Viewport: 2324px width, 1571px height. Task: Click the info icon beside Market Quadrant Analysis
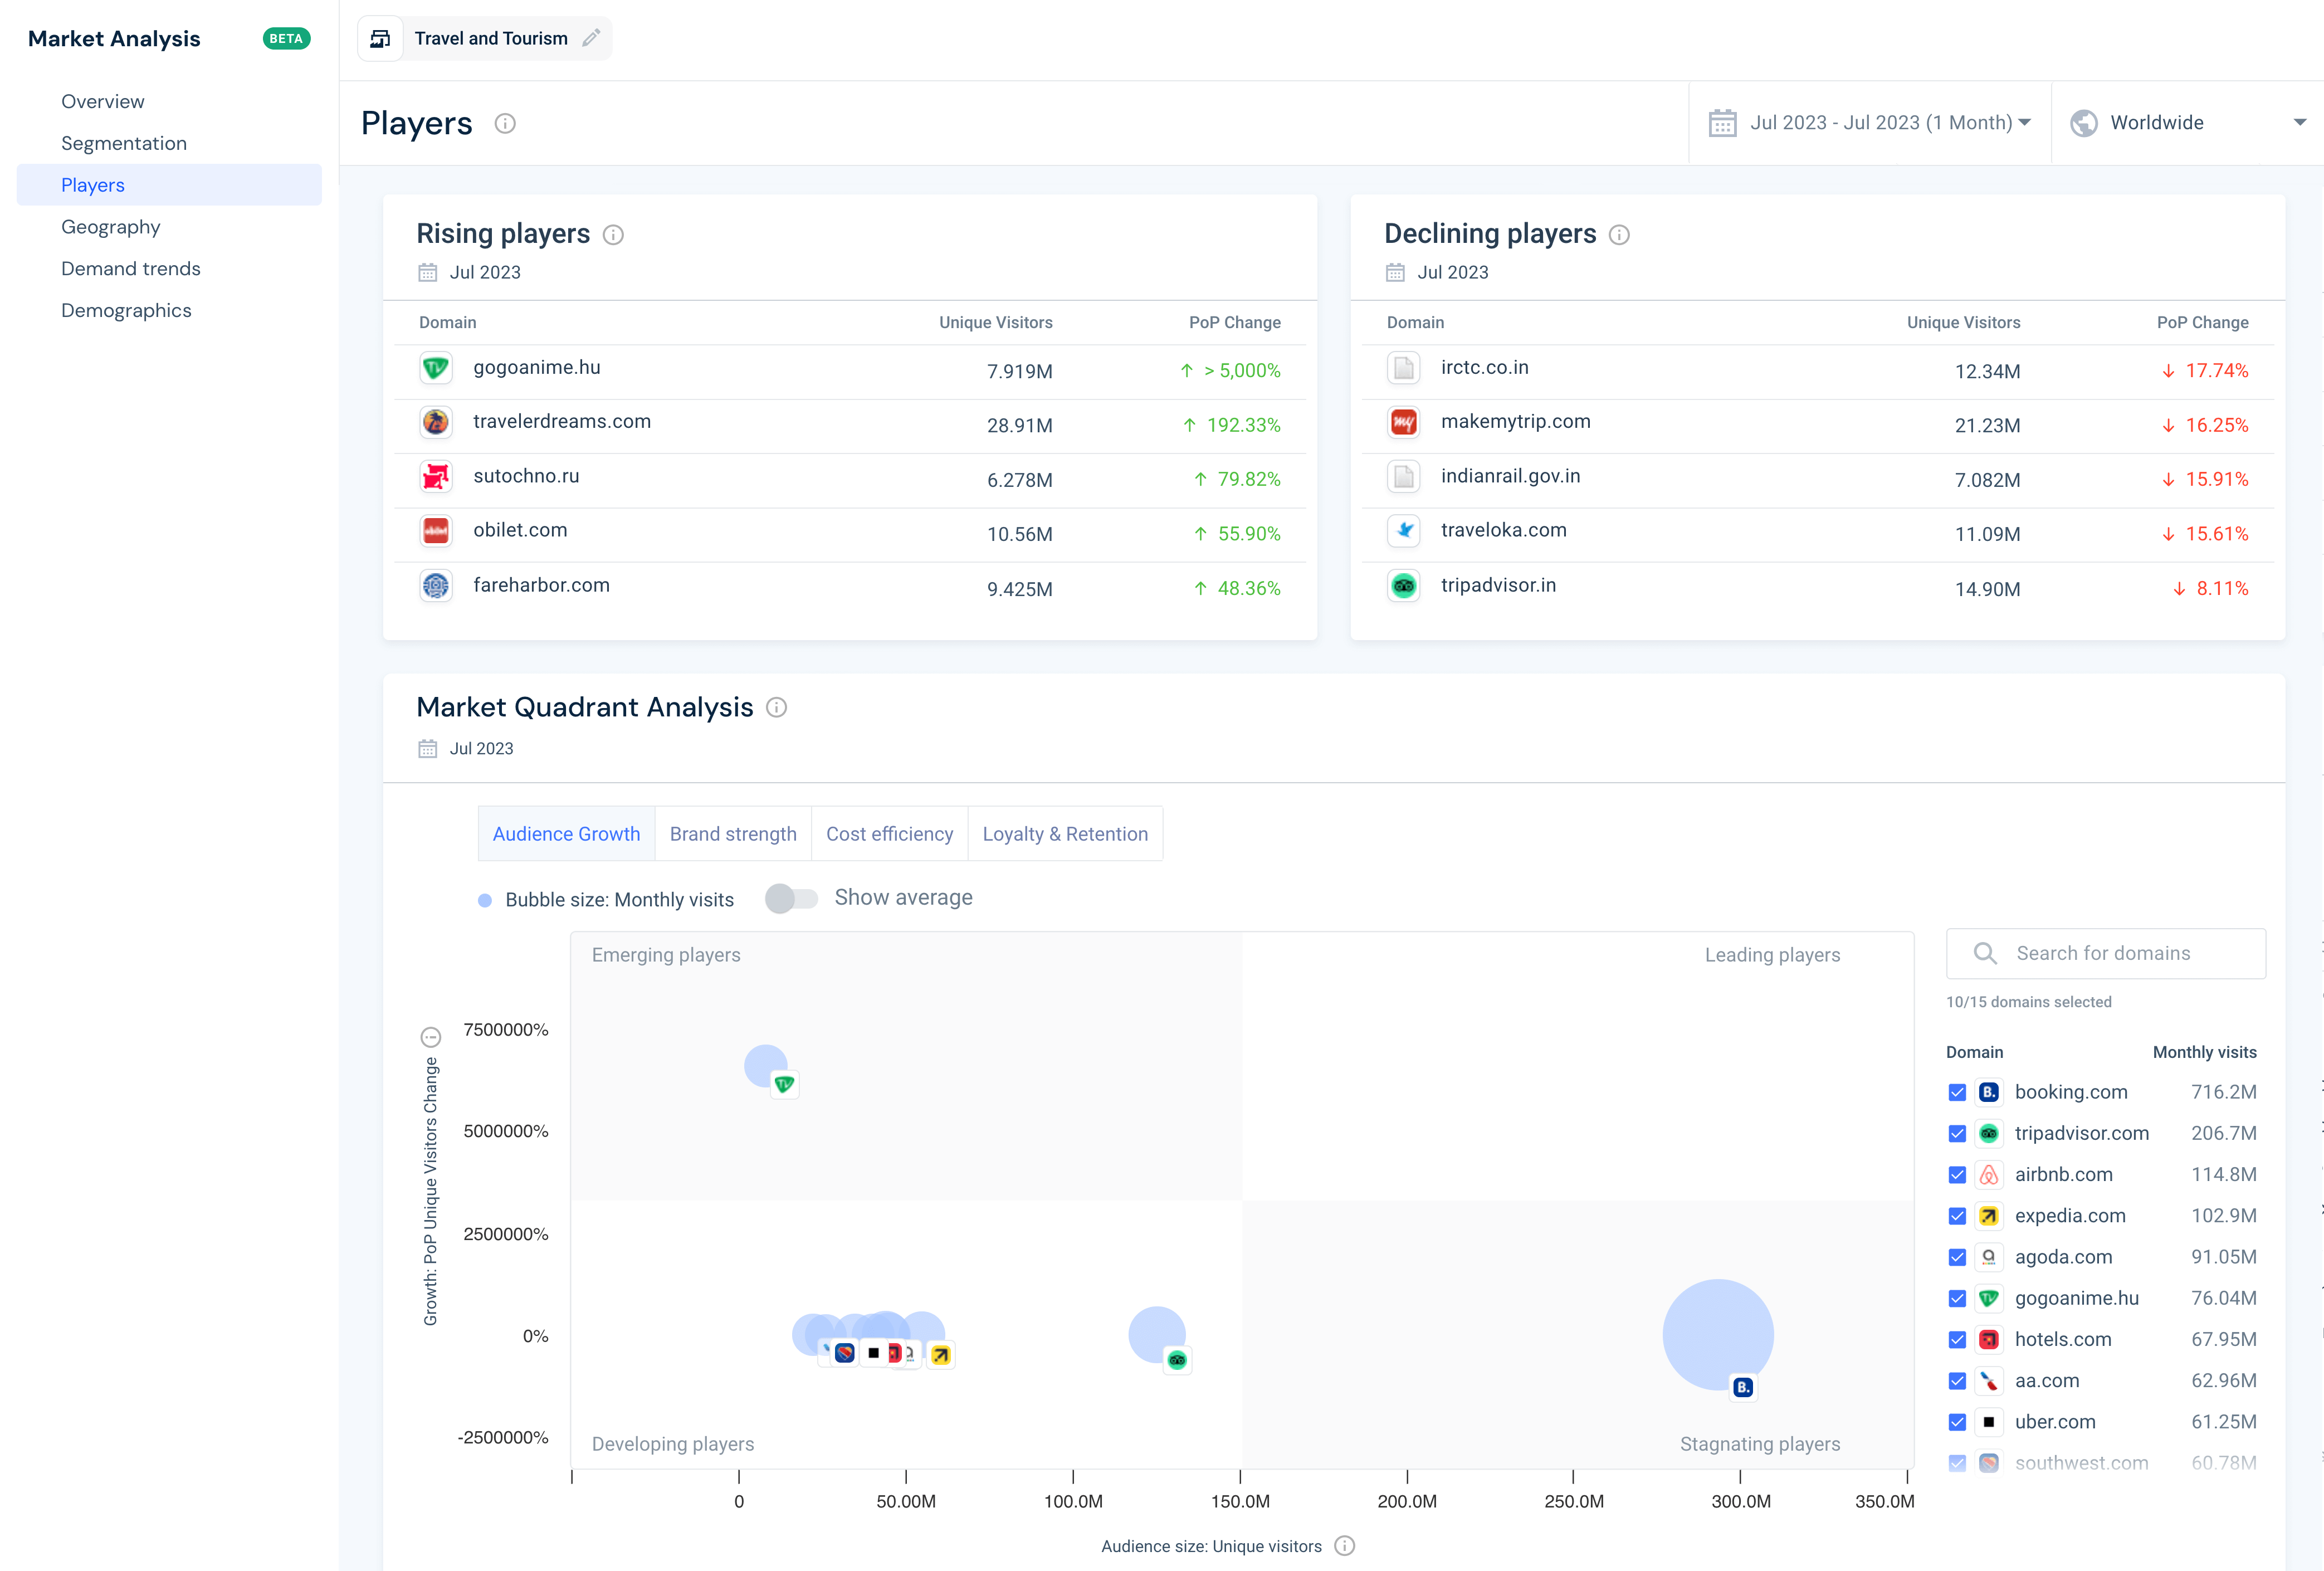click(777, 708)
